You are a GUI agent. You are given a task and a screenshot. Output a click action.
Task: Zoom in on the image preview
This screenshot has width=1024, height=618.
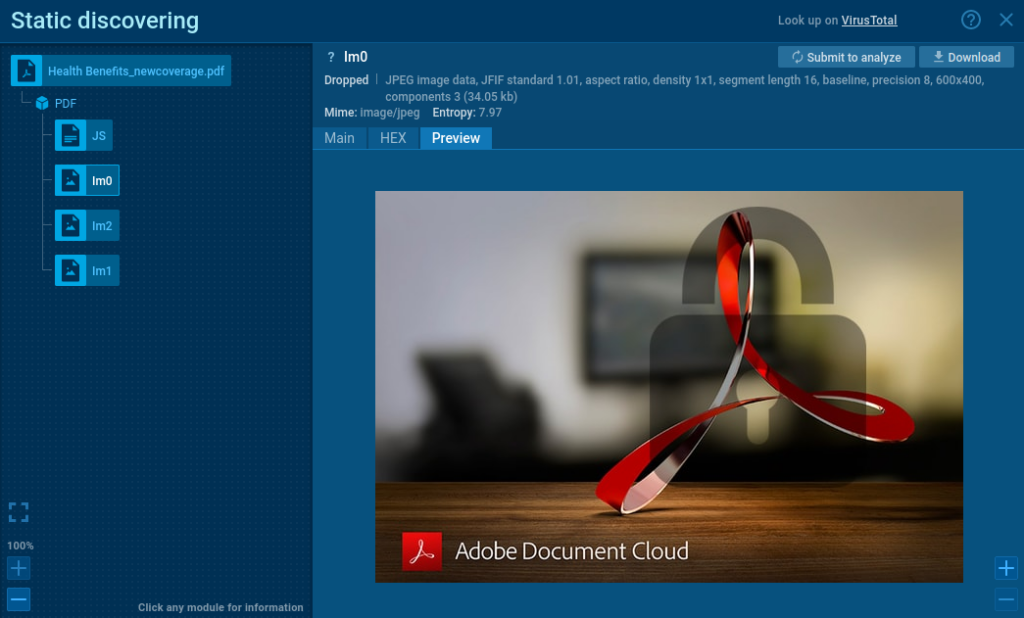pos(1006,568)
